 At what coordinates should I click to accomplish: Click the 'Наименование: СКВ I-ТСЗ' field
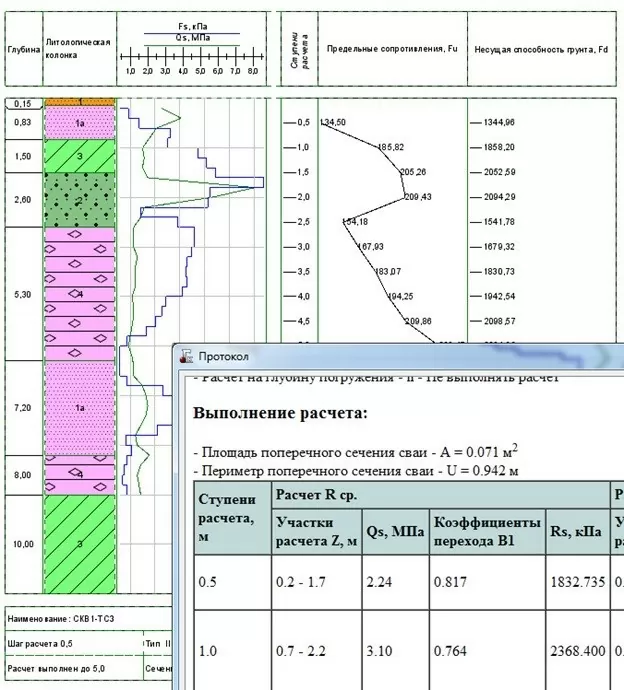(88, 619)
